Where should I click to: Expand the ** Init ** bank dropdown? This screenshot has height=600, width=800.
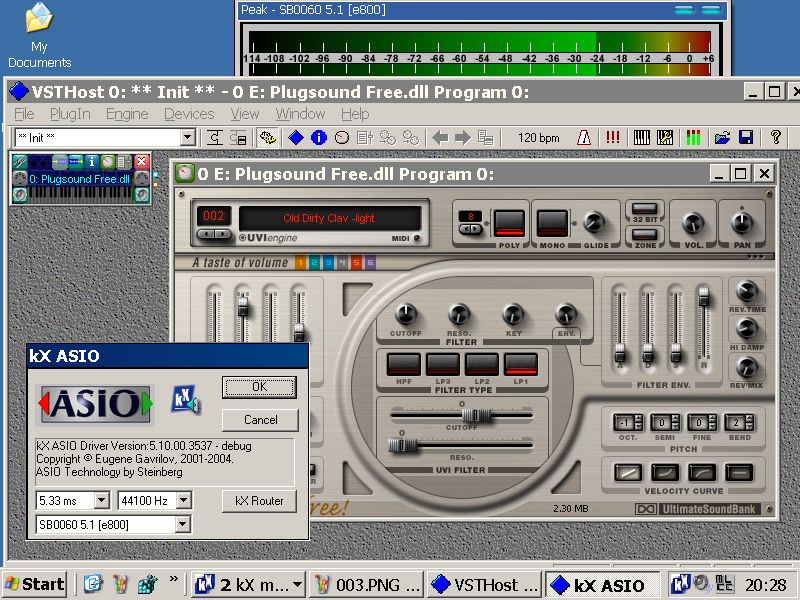(x=187, y=137)
